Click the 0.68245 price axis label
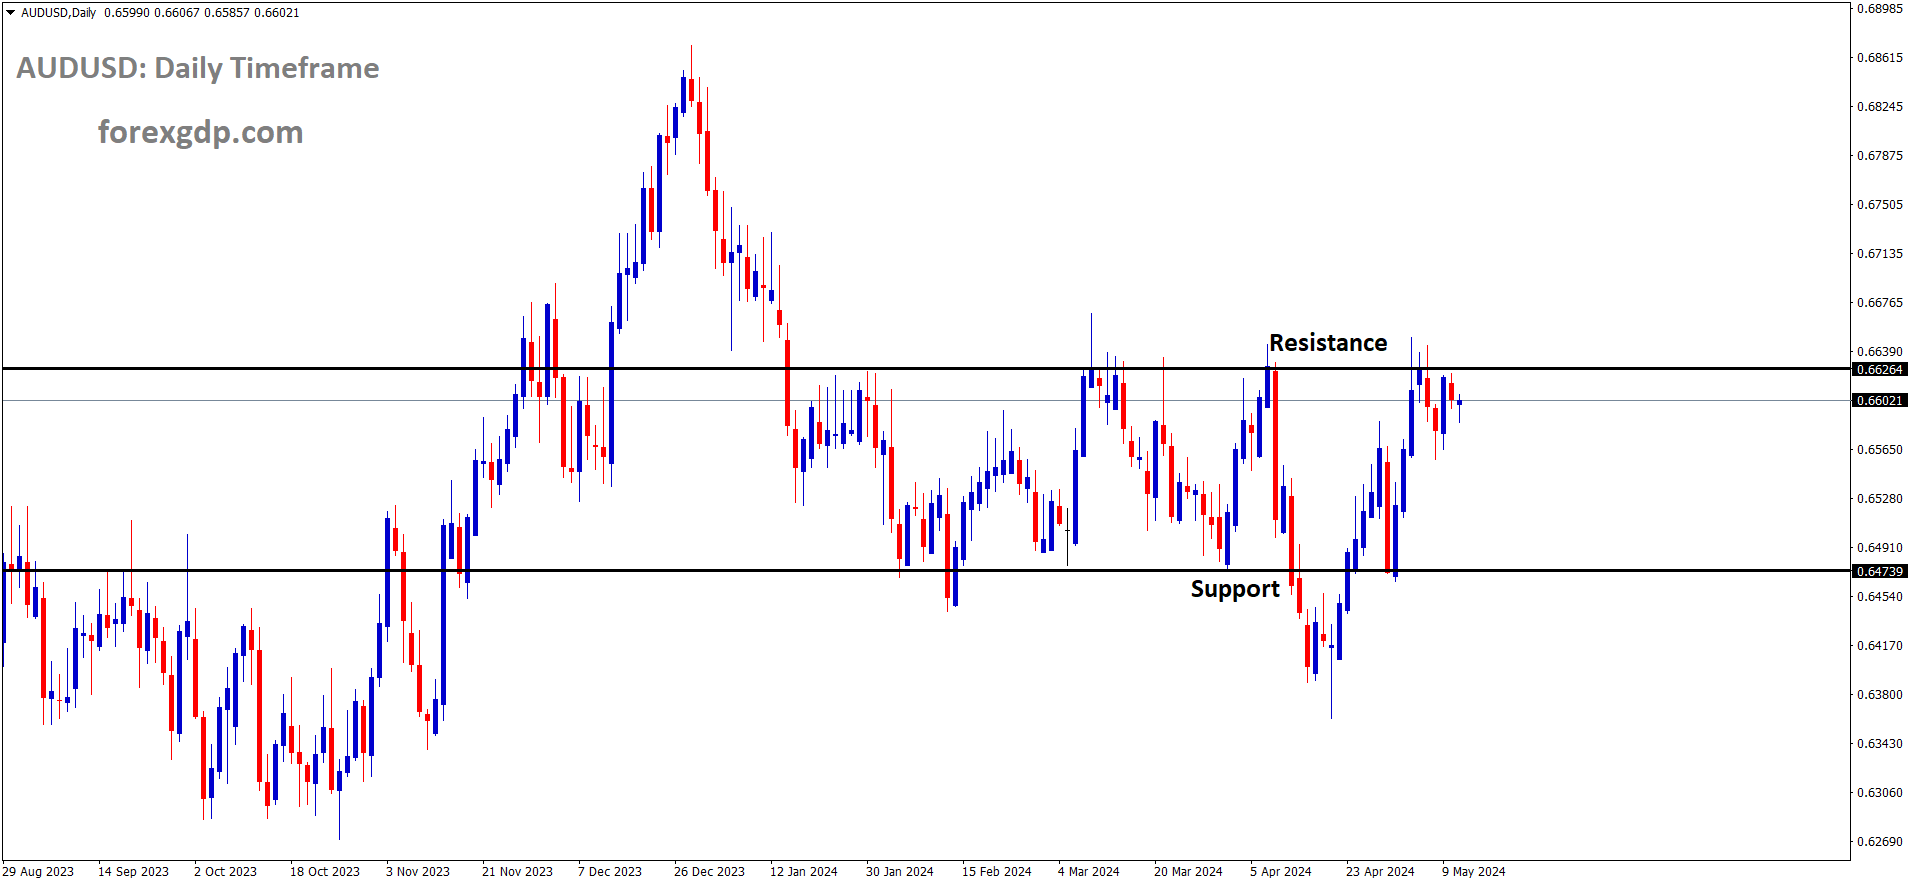1914x884 pixels. pyautogui.click(x=1880, y=107)
